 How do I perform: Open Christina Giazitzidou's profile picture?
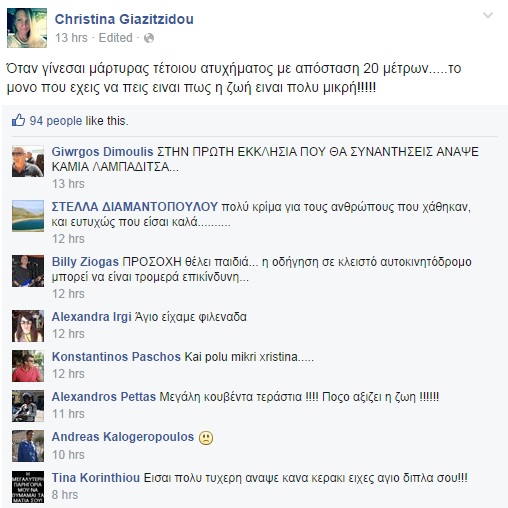27,28
